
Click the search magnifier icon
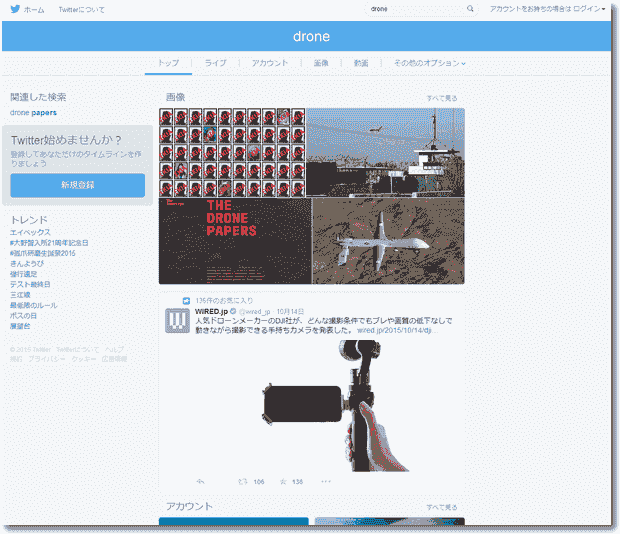point(470,8)
